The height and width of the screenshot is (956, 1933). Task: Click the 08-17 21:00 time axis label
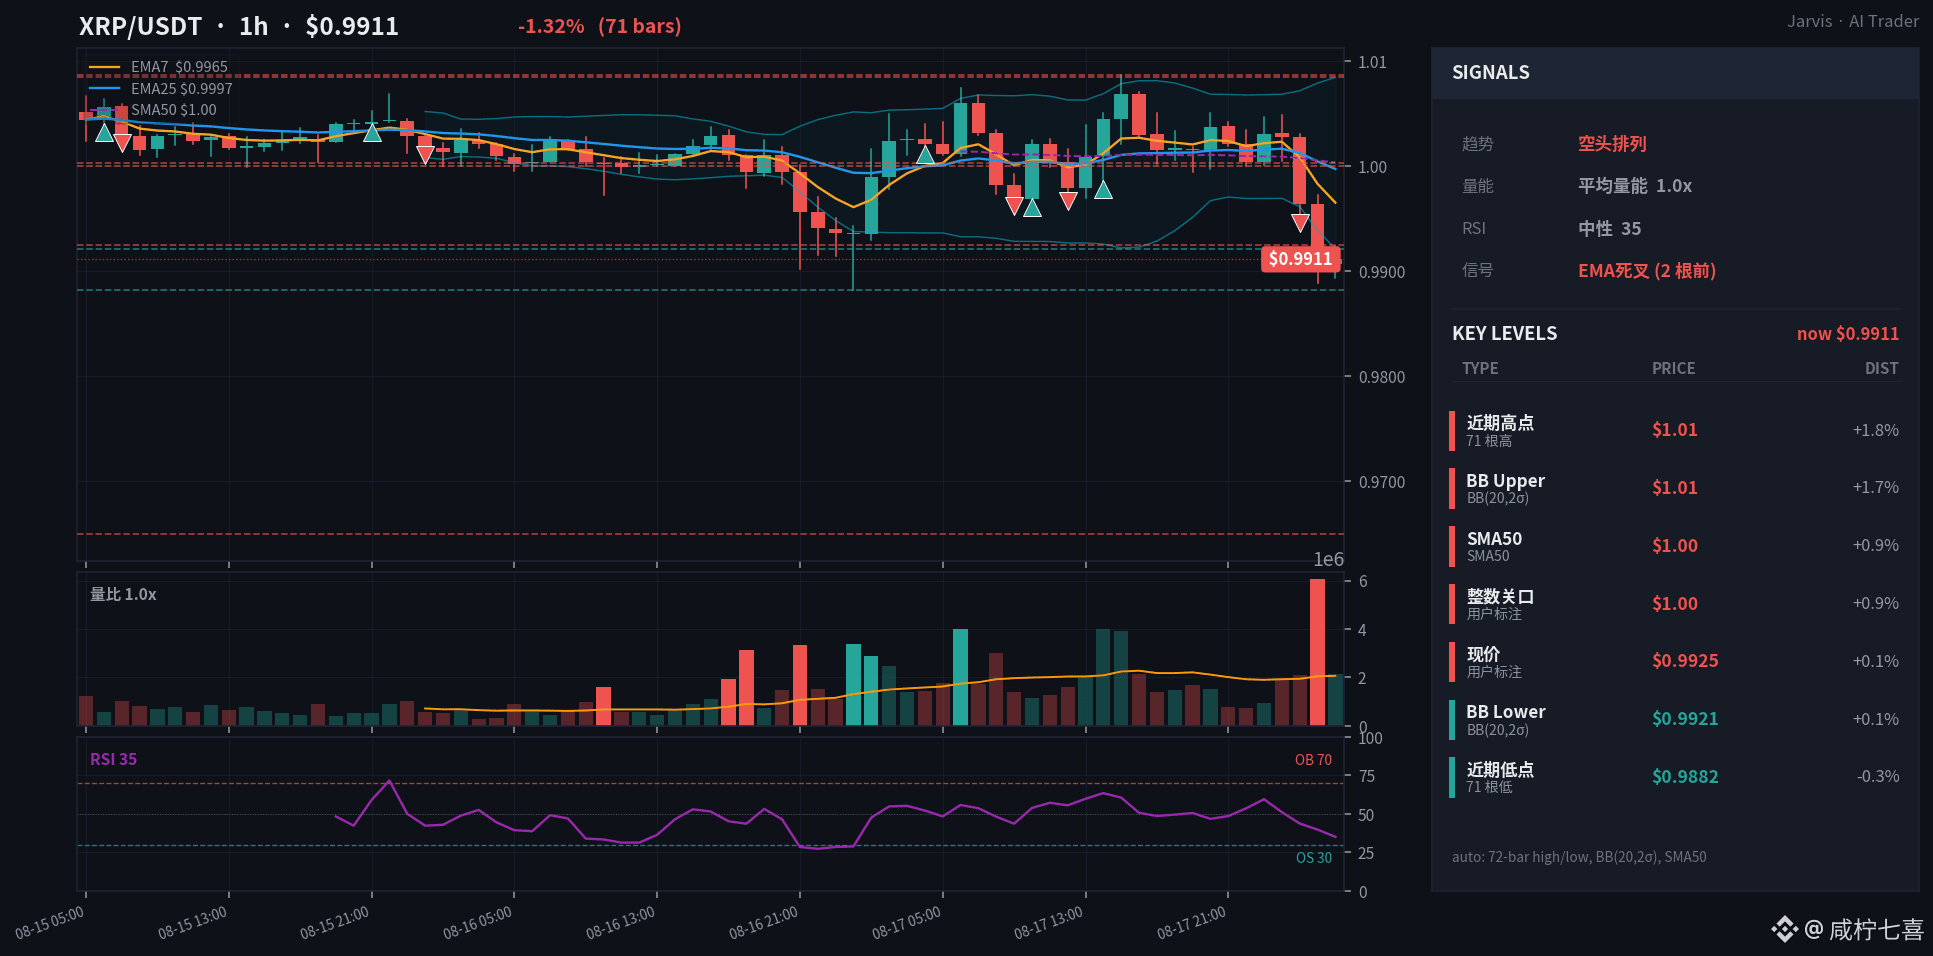click(x=1191, y=922)
